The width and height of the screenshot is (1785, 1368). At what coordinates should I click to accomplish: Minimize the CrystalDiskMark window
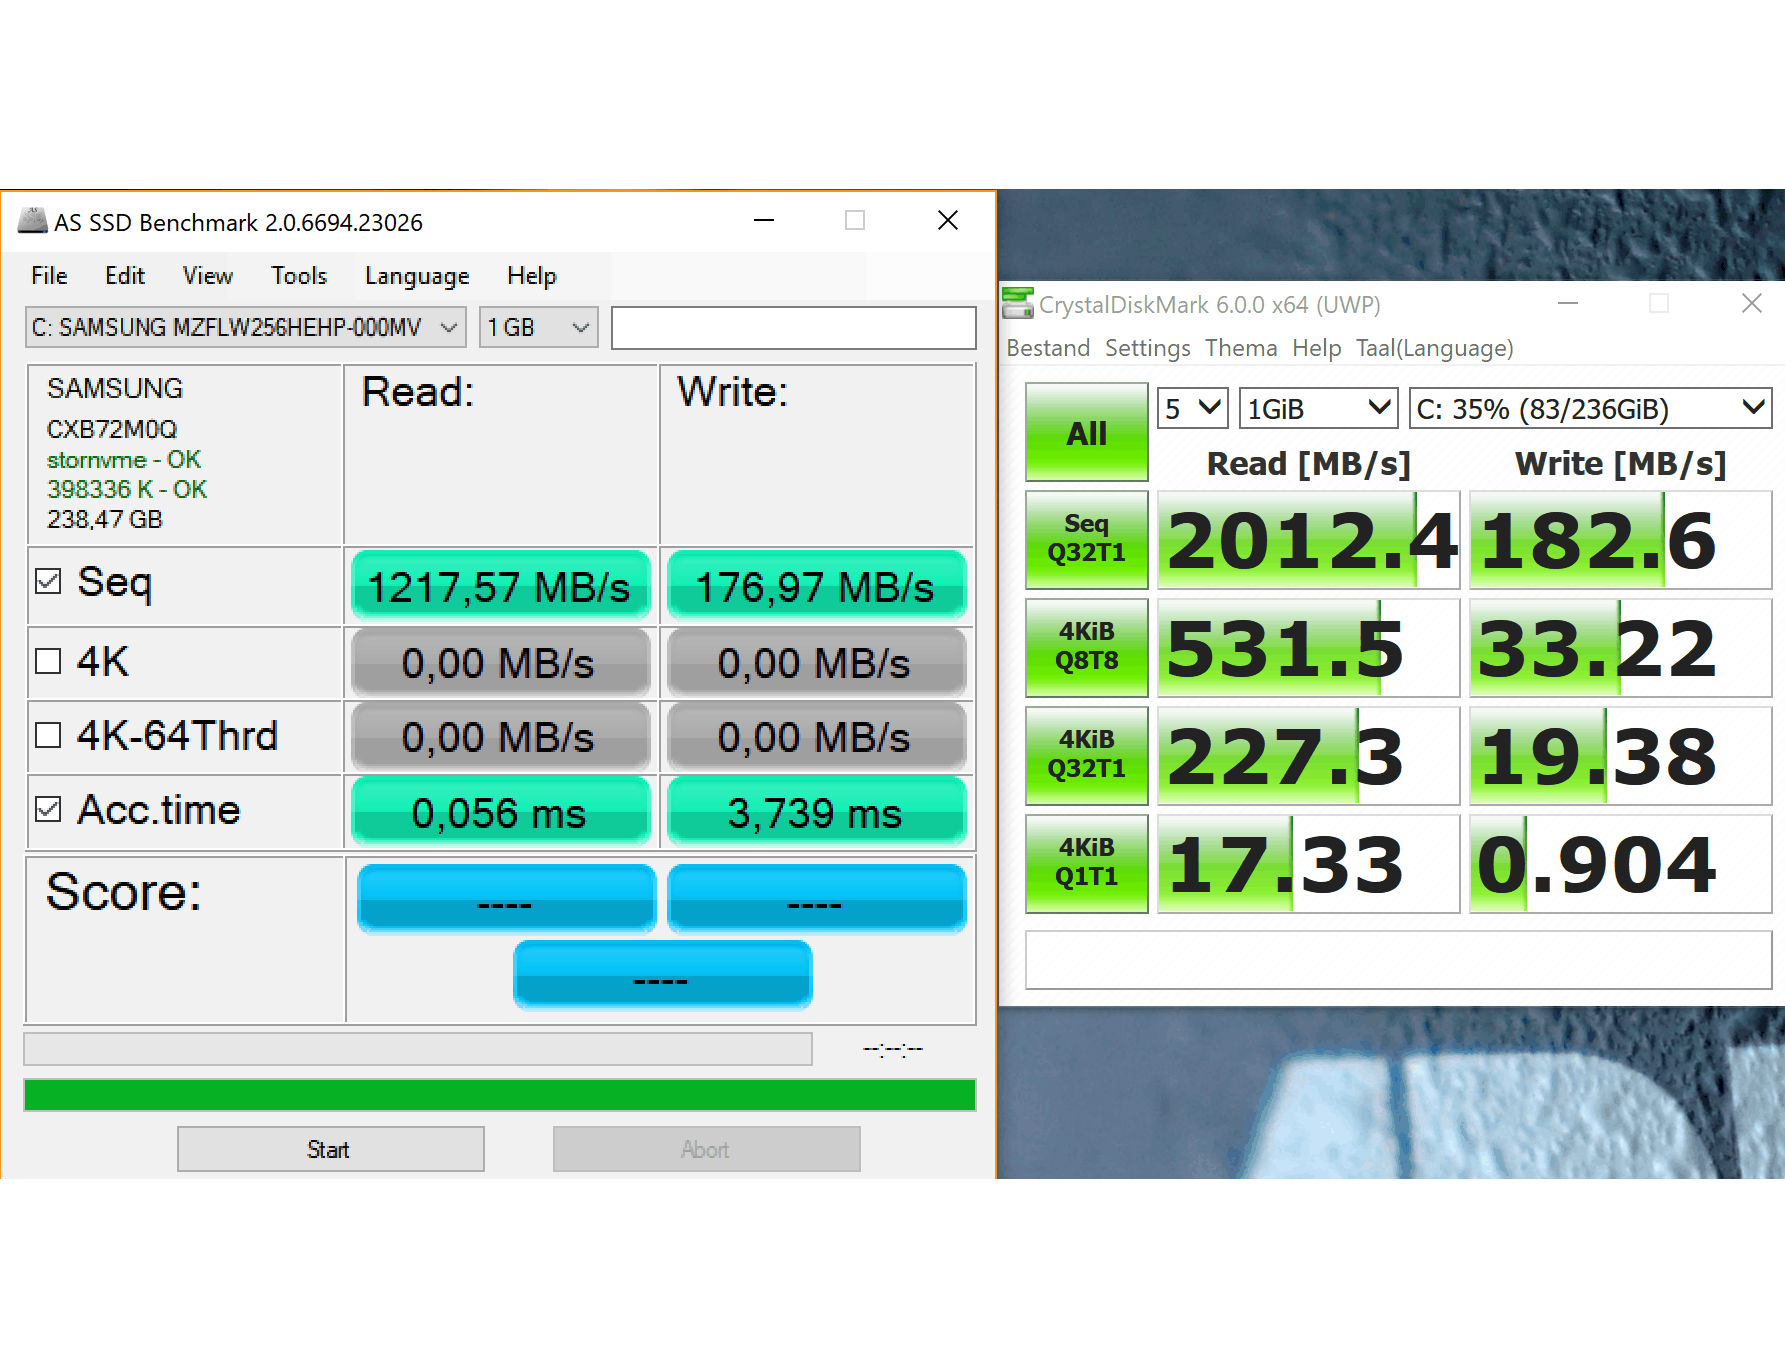tap(1568, 304)
